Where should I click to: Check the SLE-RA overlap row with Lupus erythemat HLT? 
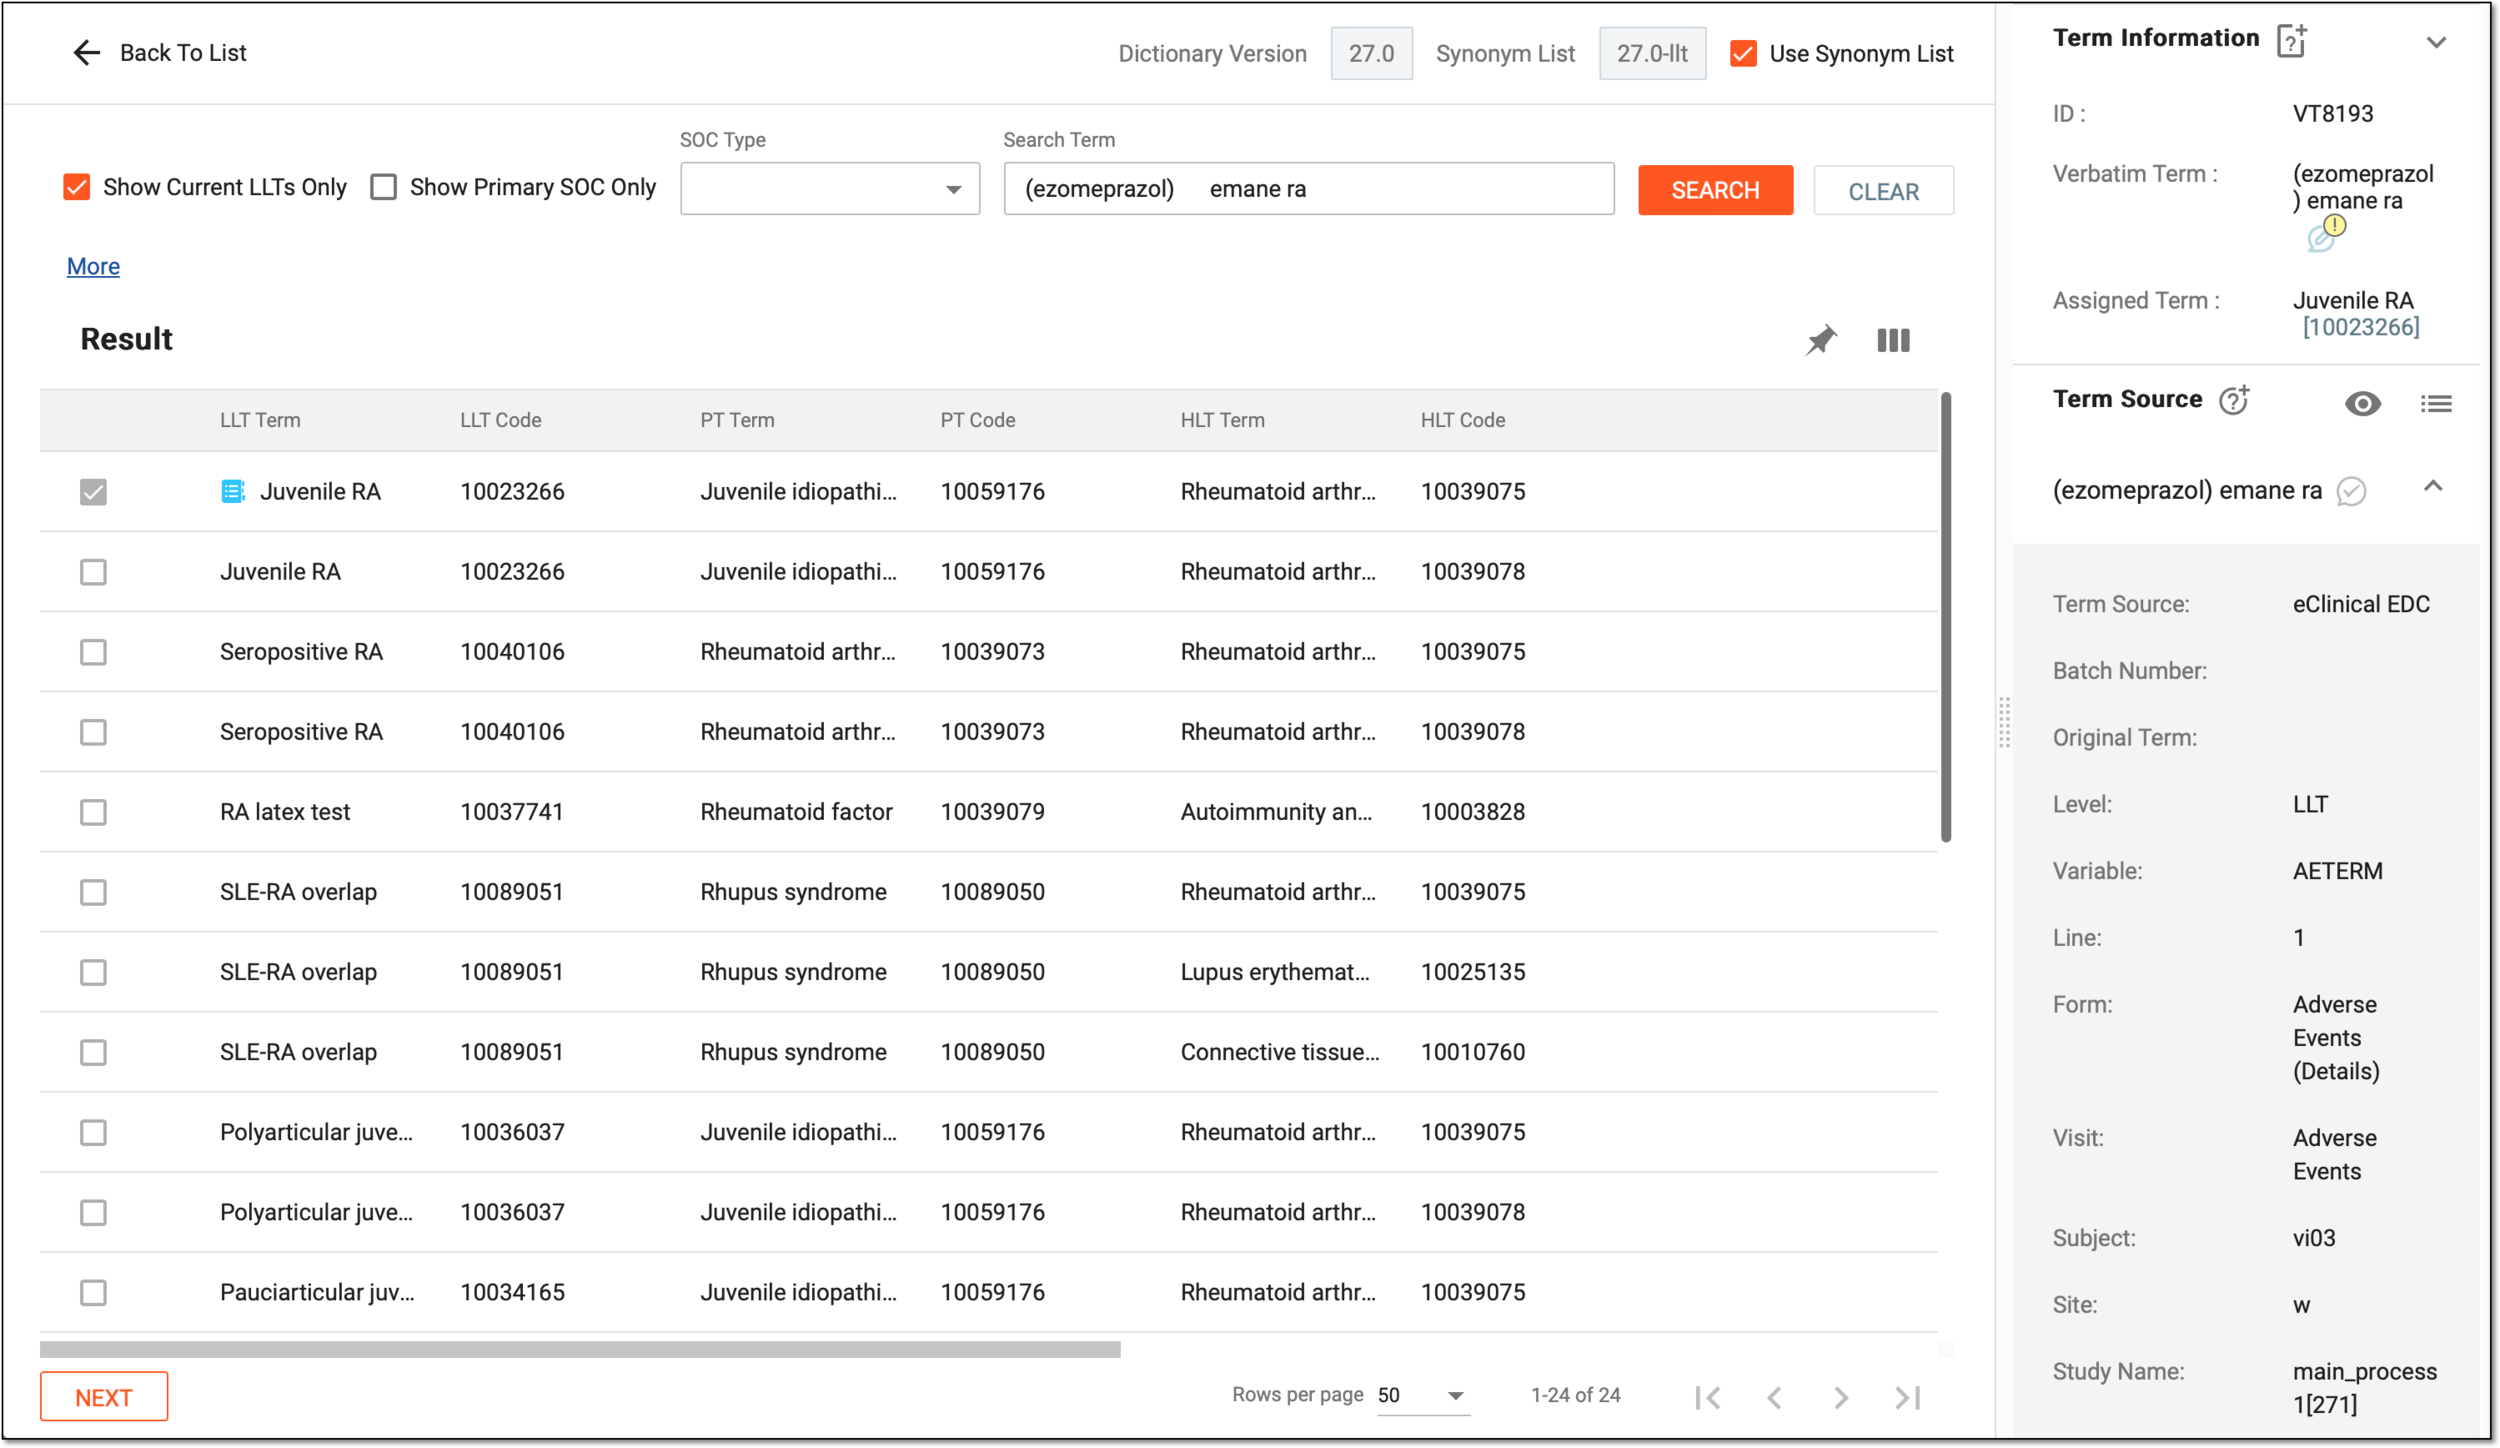click(x=93, y=972)
